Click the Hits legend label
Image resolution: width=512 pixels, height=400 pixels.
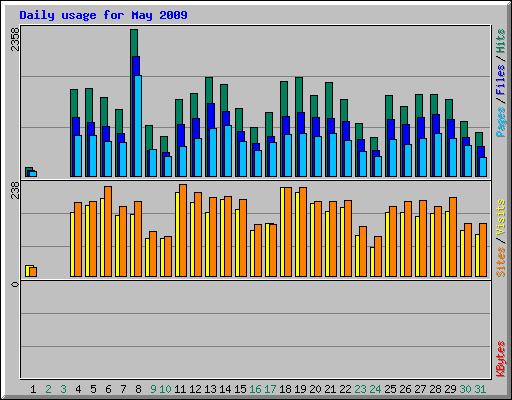click(x=501, y=41)
